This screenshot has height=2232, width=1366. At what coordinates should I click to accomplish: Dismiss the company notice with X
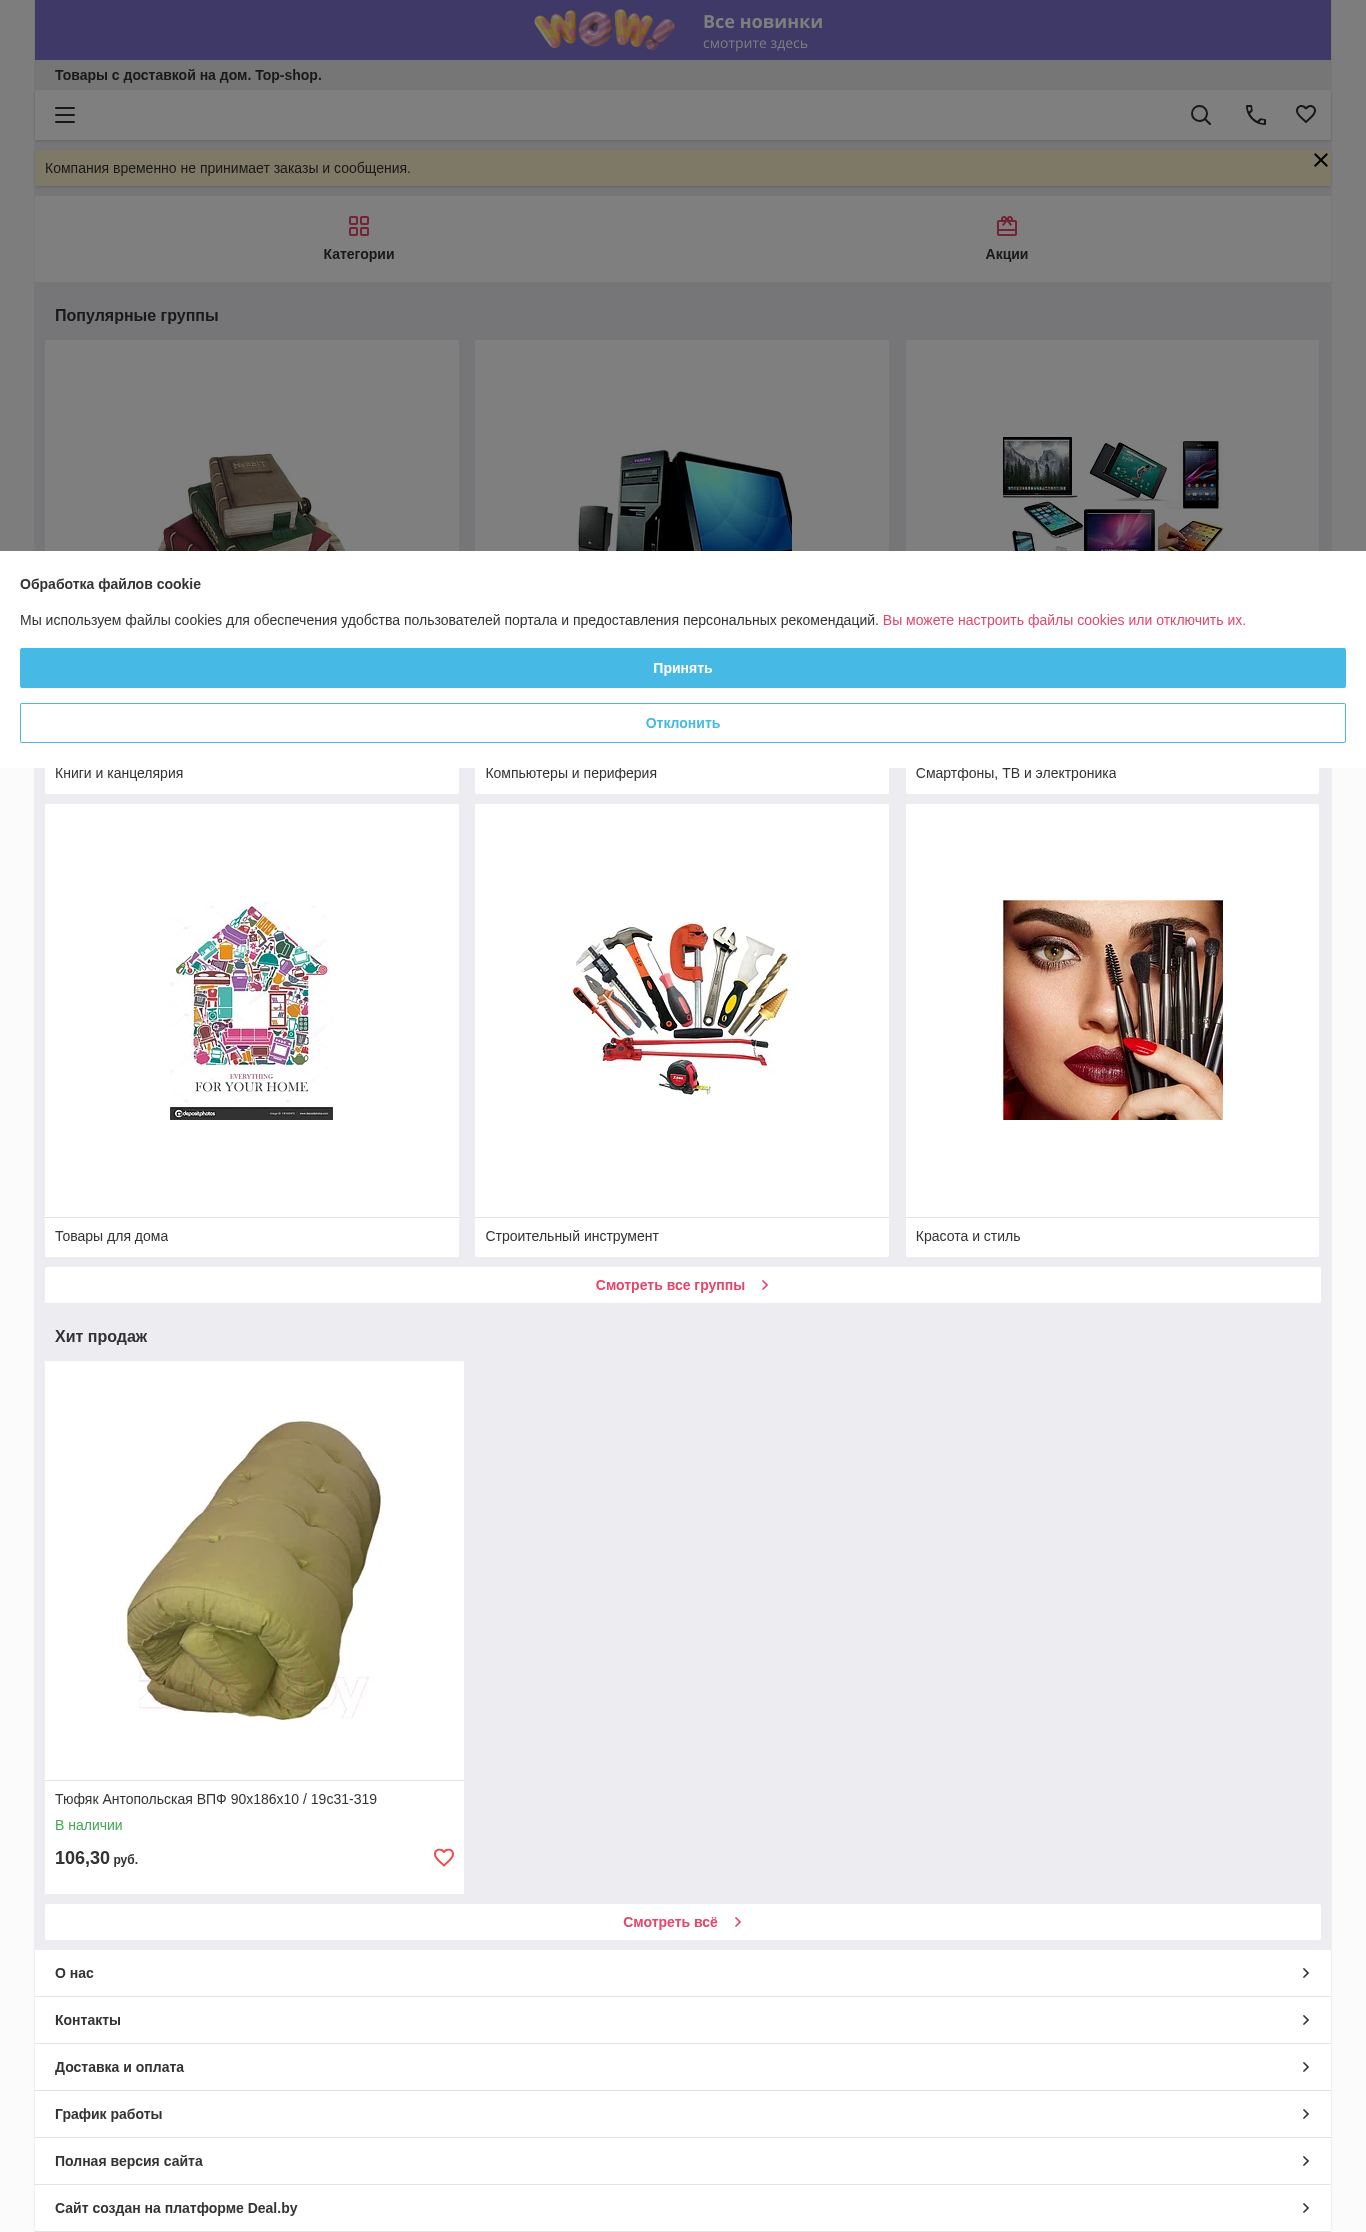click(1321, 160)
